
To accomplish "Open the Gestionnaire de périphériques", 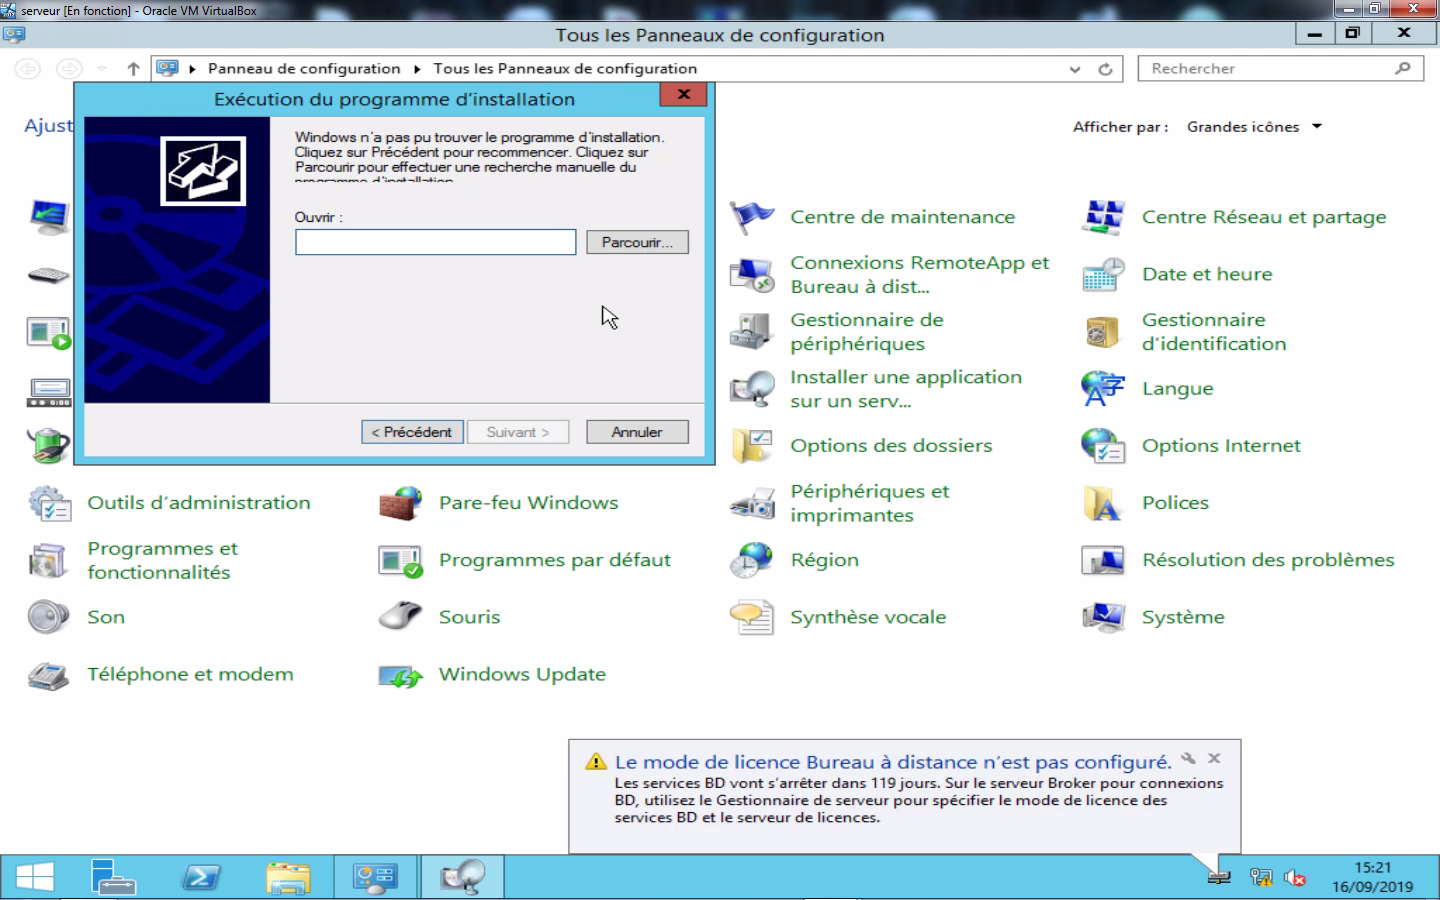I will pyautogui.click(x=866, y=331).
